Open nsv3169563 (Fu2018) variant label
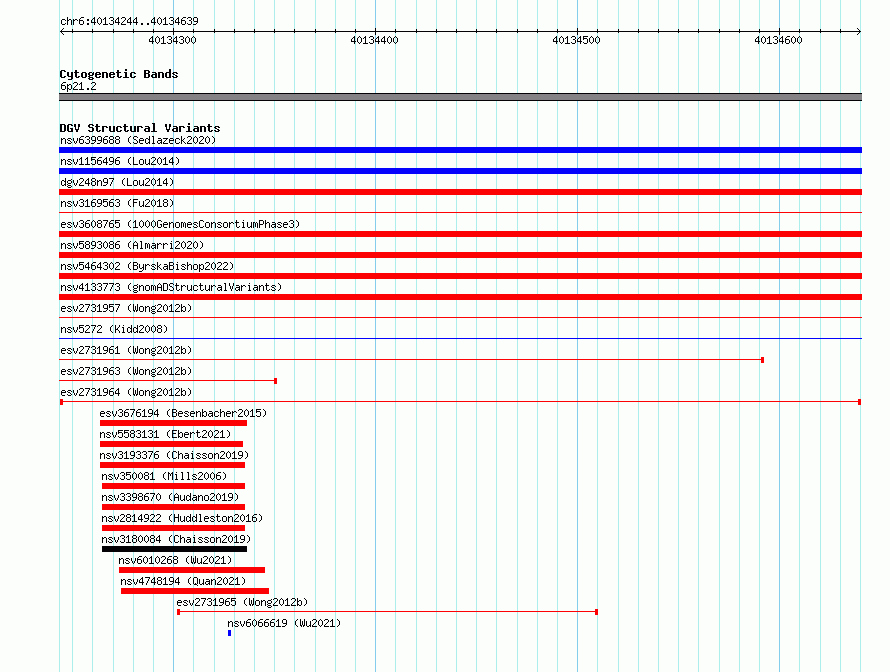Image resolution: width=890 pixels, height=672 pixels. 117,203
